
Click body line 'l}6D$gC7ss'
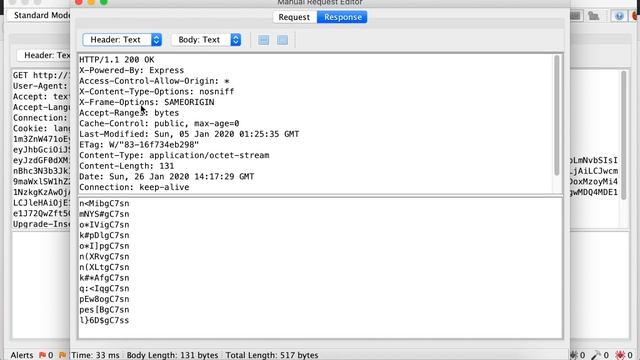pyautogui.click(x=104, y=320)
